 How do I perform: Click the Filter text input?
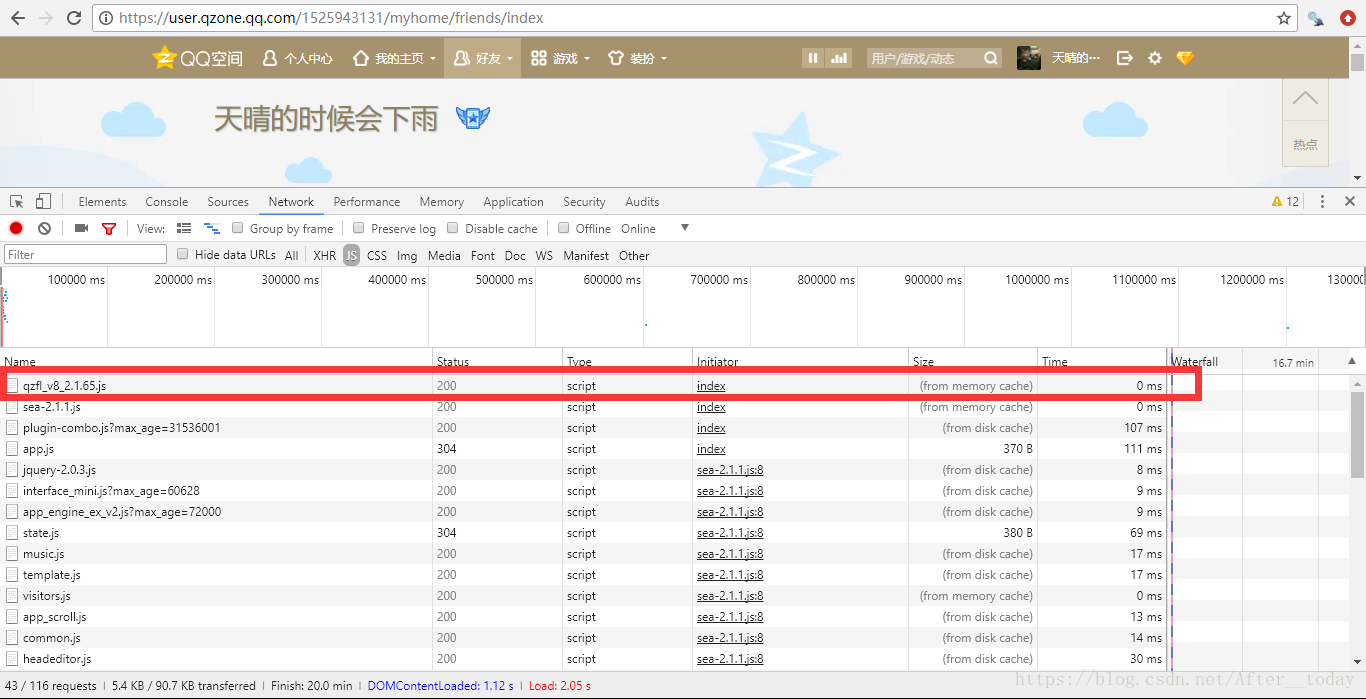click(x=85, y=255)
